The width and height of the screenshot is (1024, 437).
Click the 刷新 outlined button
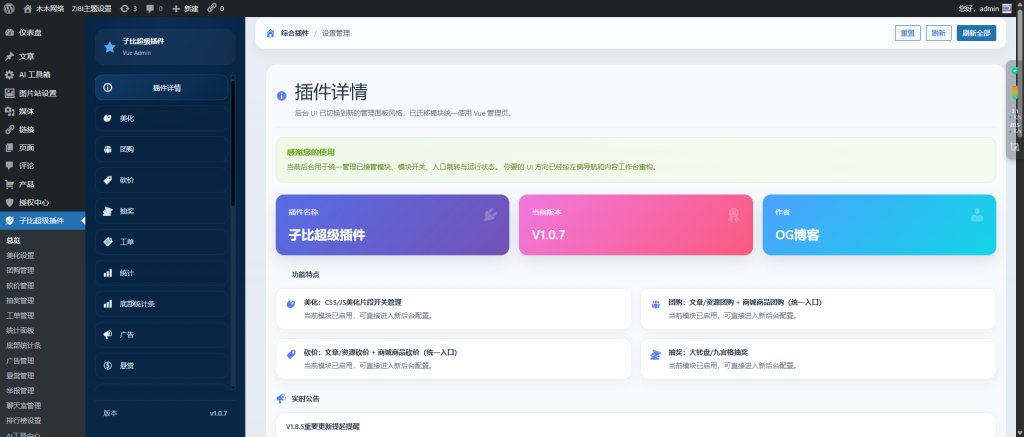938,33
